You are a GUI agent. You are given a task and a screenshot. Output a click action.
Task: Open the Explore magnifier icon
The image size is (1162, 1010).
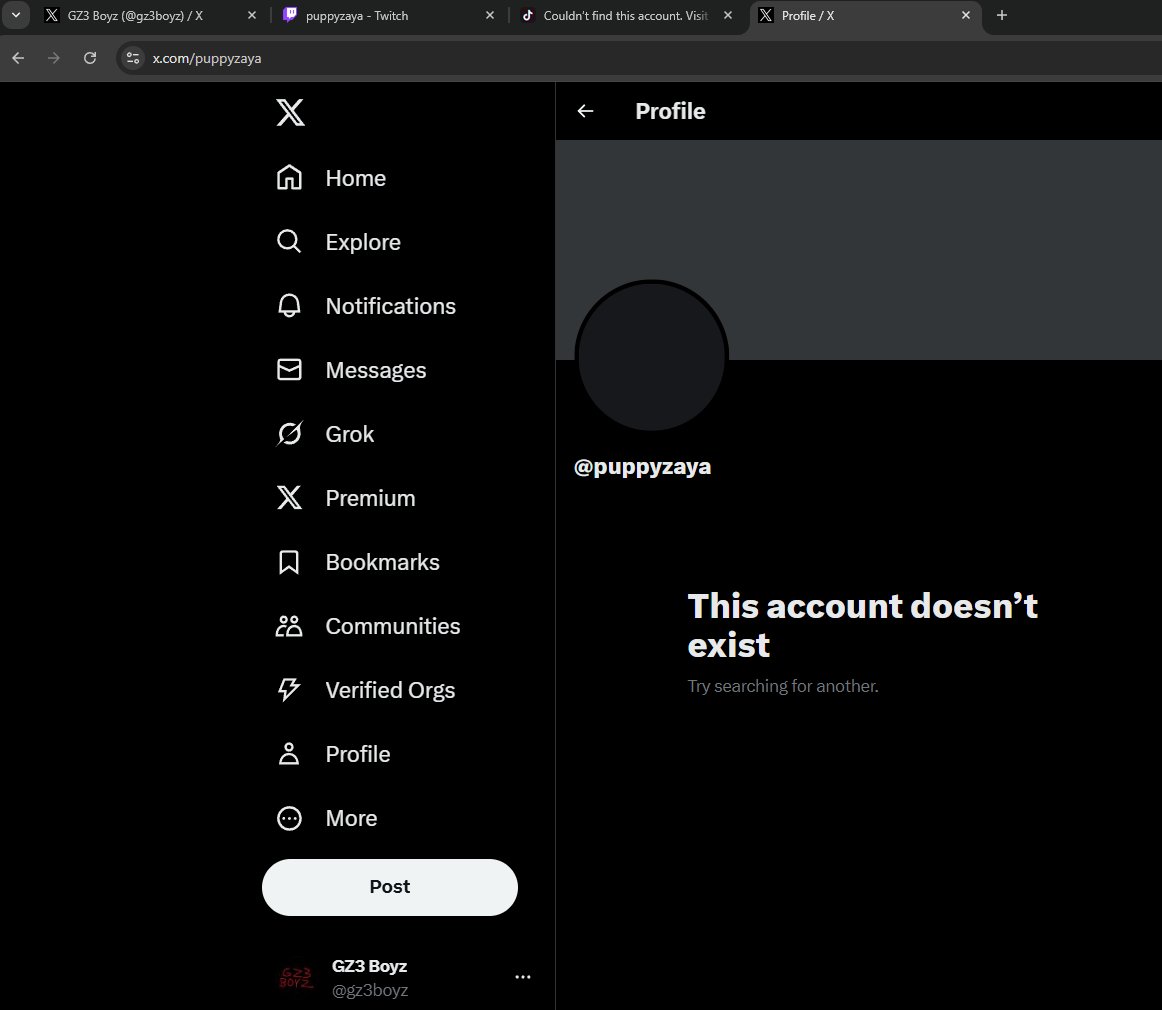(x=289, y=242)
